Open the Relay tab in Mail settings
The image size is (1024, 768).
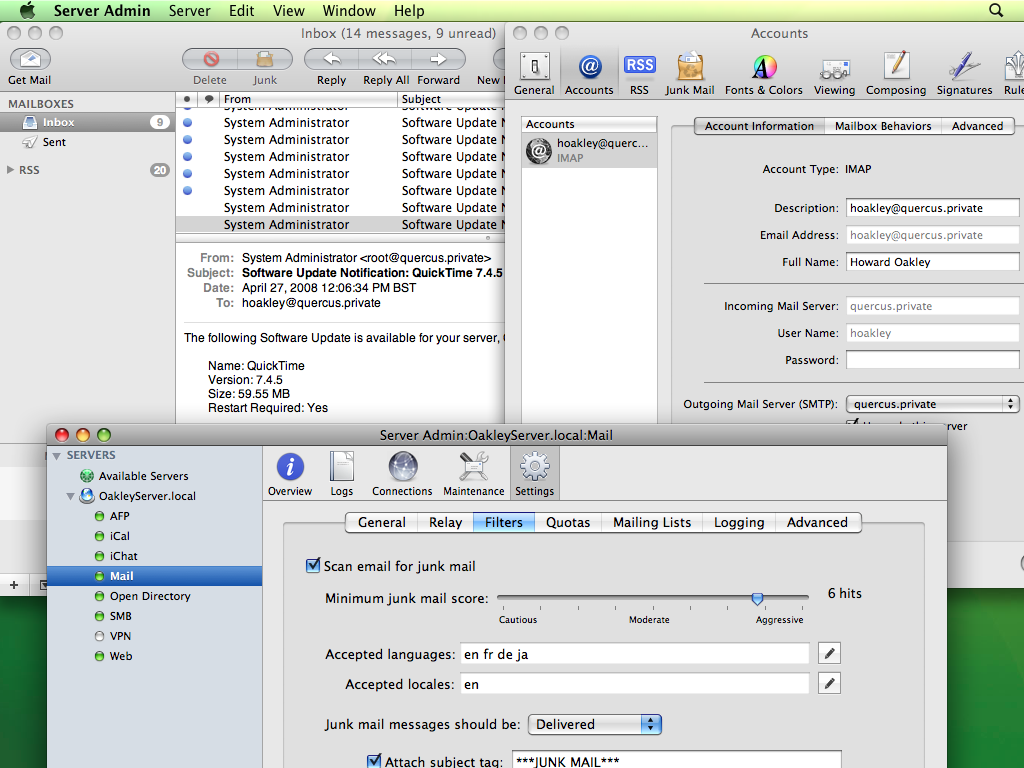[x=444, y=522]
